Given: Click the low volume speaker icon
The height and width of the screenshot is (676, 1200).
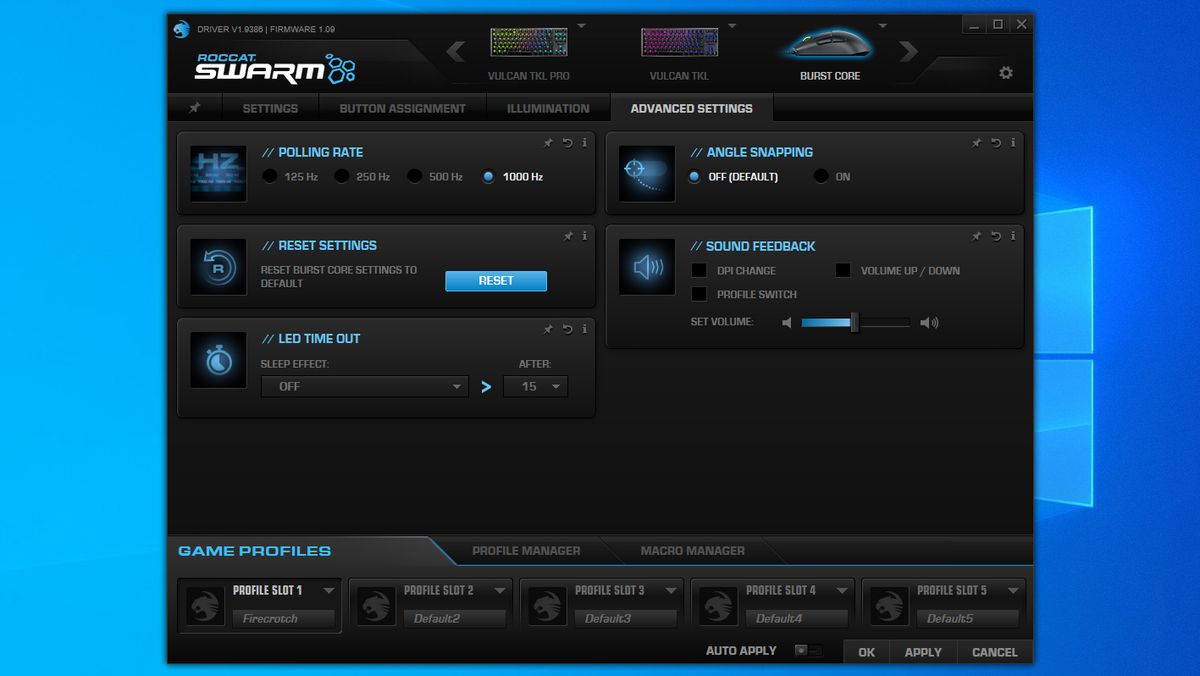Looking at the screenshot, I should pos(787,322).
